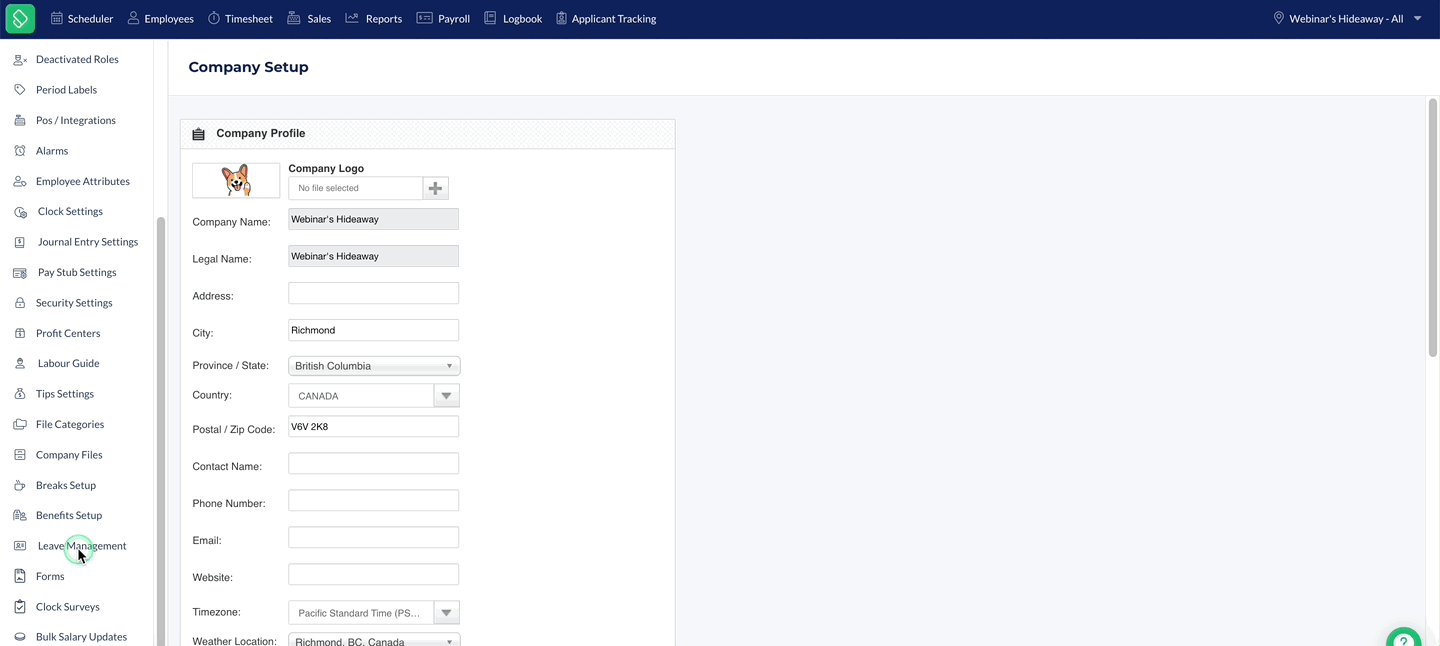Click the Alarms clock icon
The height and width of the screenshot is (646, 1440).
[x=20, y=151]
